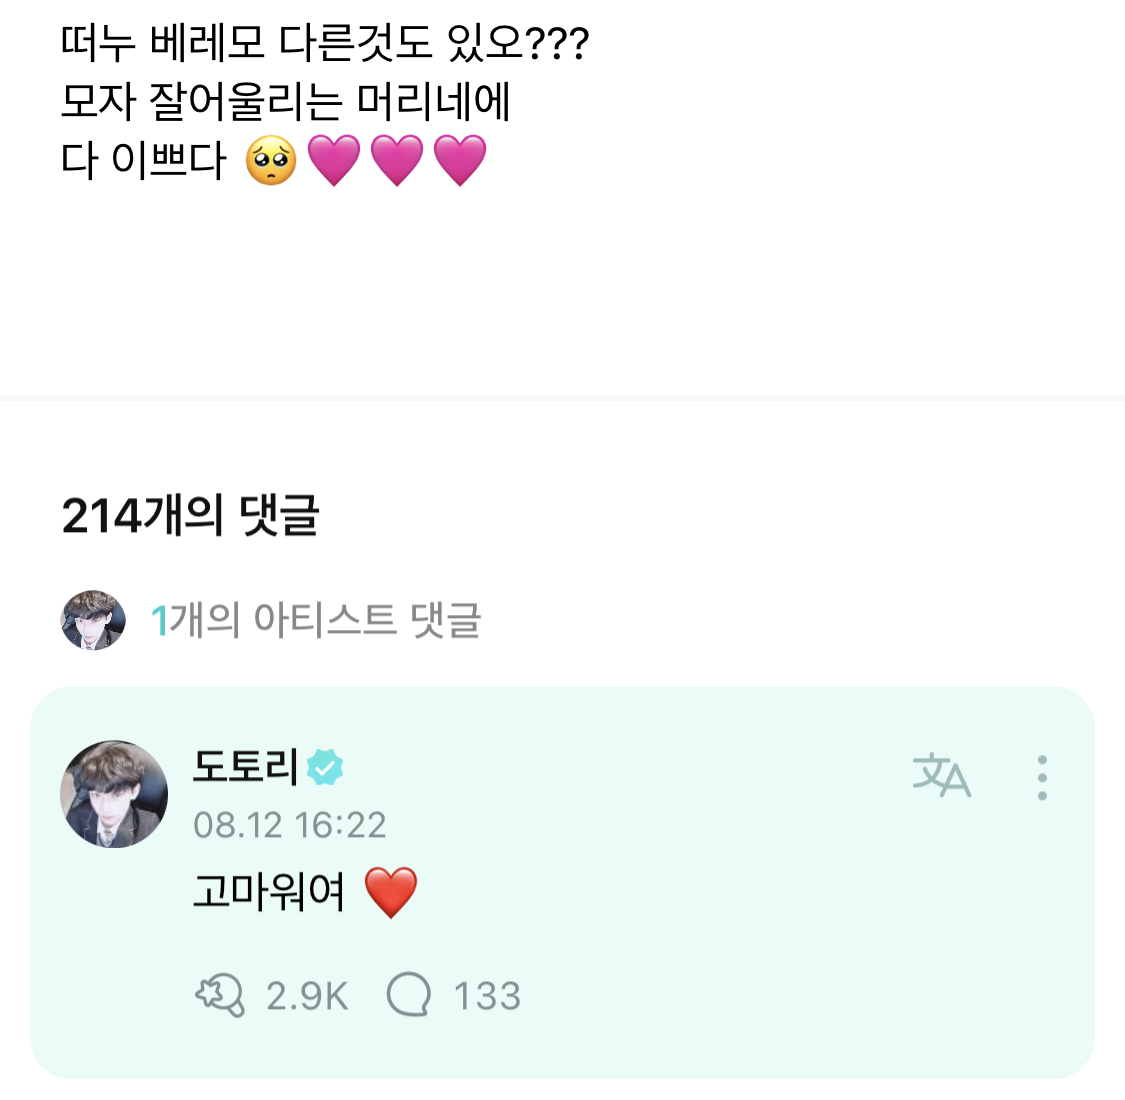
Task: Open the three-dot more options menu
Action: click(x=1042, y=777)
